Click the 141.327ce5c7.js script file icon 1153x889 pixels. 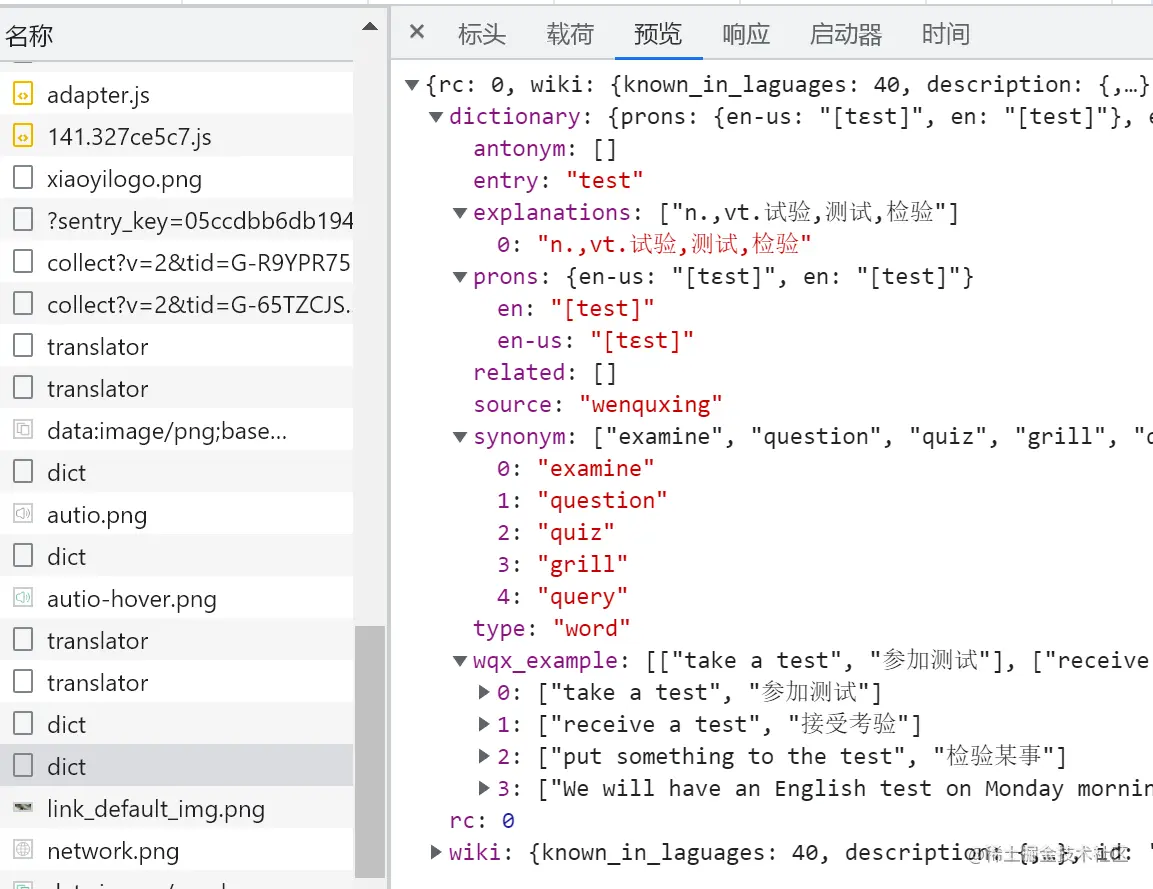[x=23, y=136]
